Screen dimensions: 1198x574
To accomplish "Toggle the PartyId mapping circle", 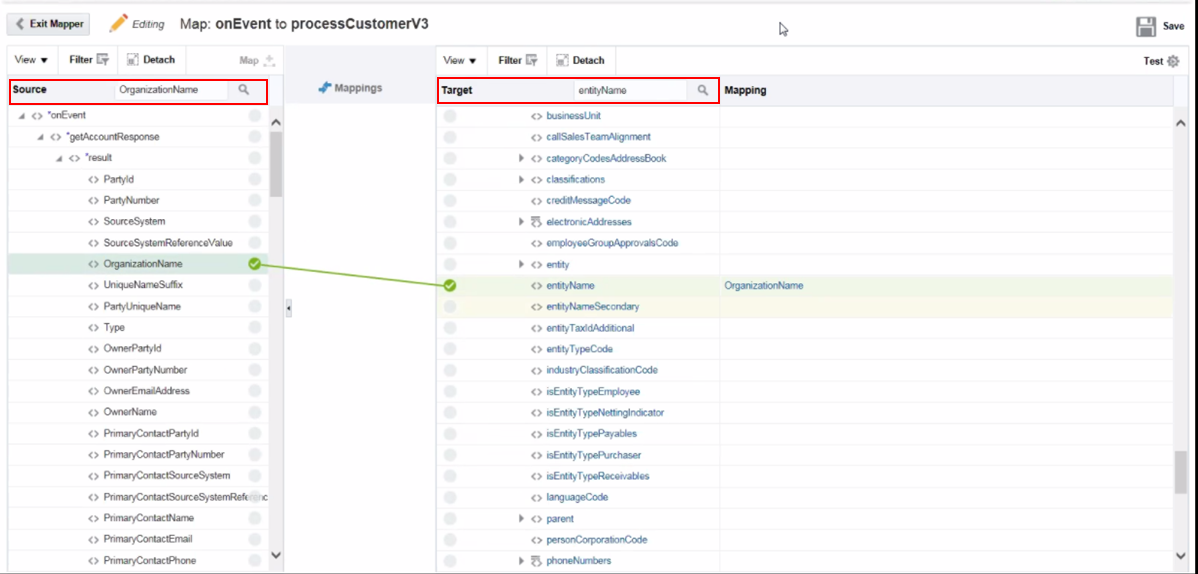I will (254, 179).
